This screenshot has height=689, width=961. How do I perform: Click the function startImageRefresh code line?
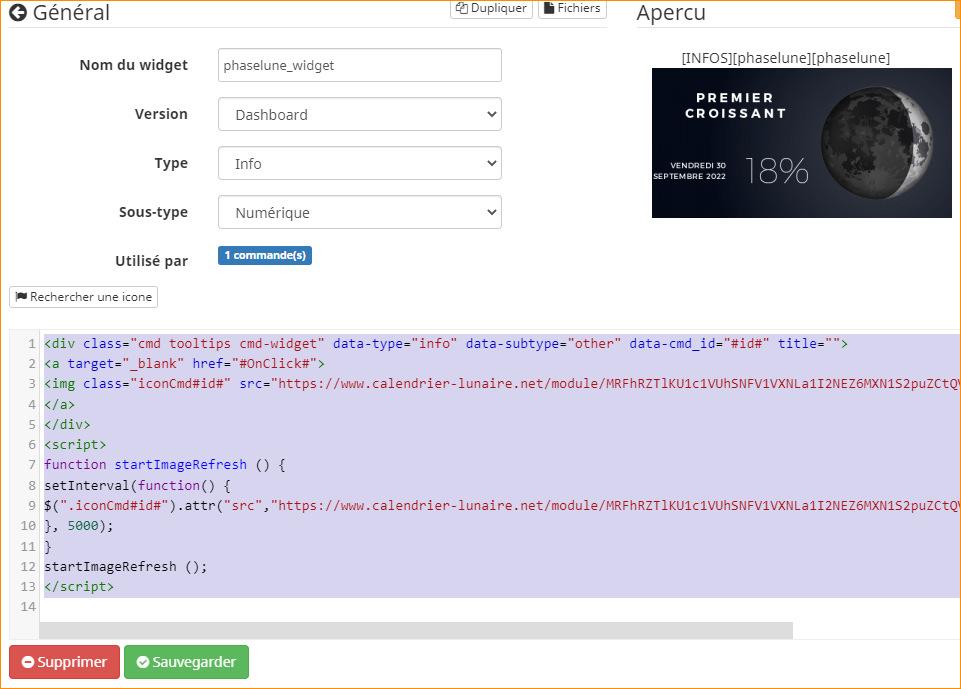165,465
